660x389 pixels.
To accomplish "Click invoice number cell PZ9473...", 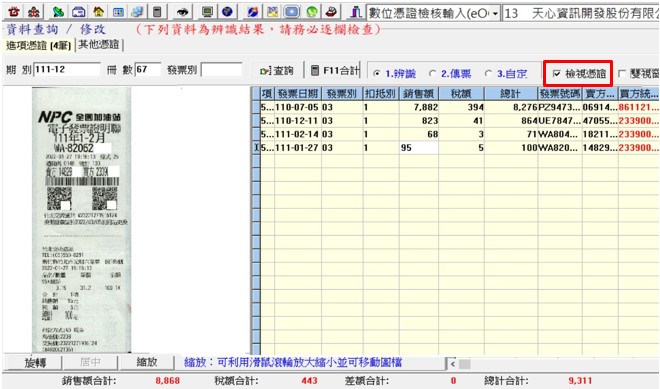I will [560, 107].
